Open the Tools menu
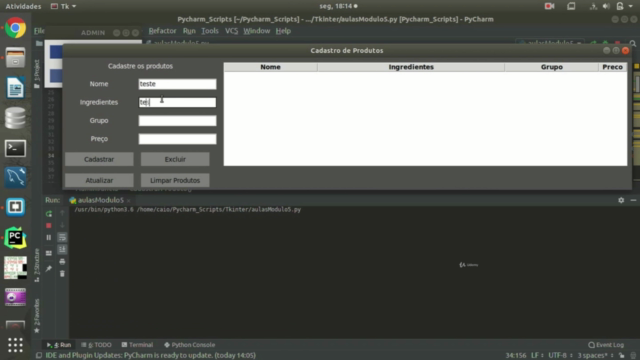This screenshot has width=640, height=360. 210,31
